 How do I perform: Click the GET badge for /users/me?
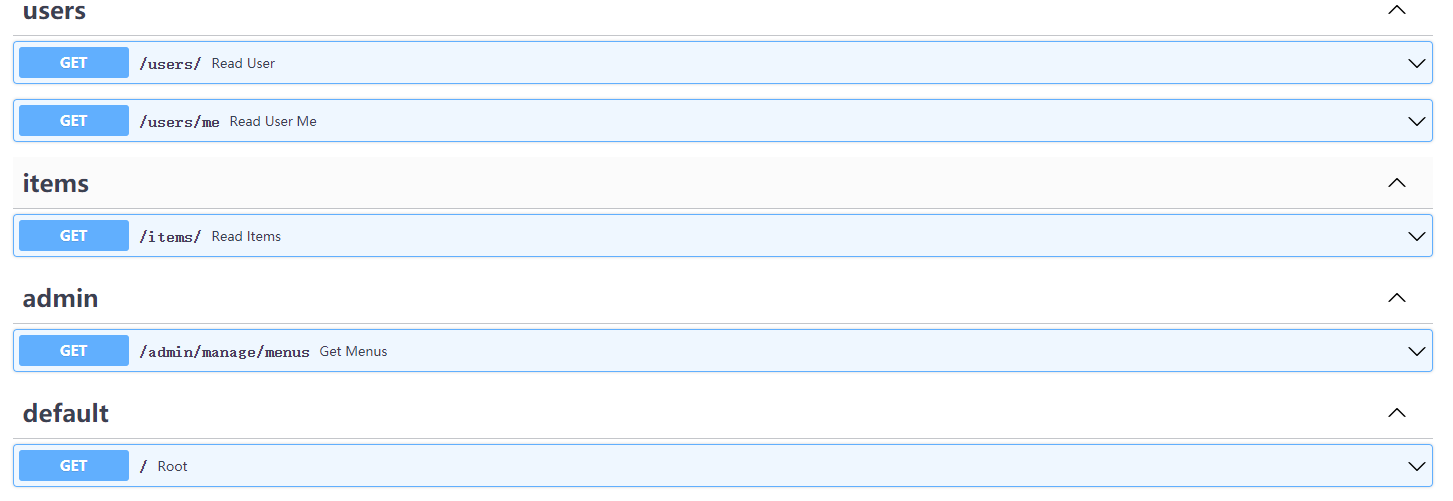74,120
